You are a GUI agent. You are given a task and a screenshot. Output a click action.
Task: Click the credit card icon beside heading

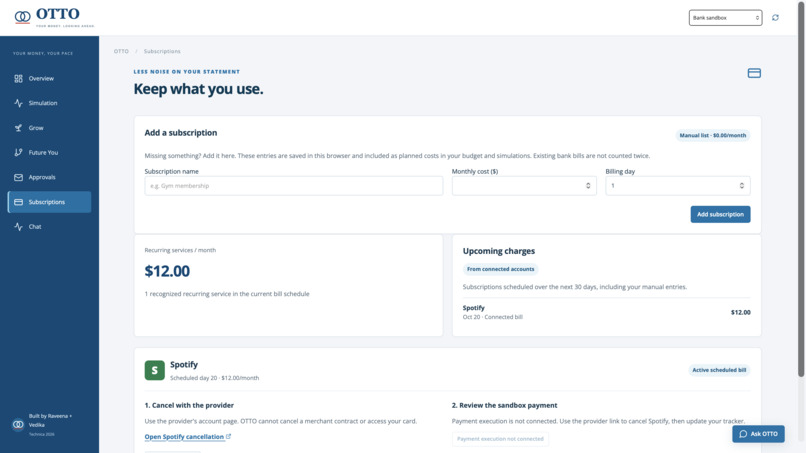click(x=754, y=73)
